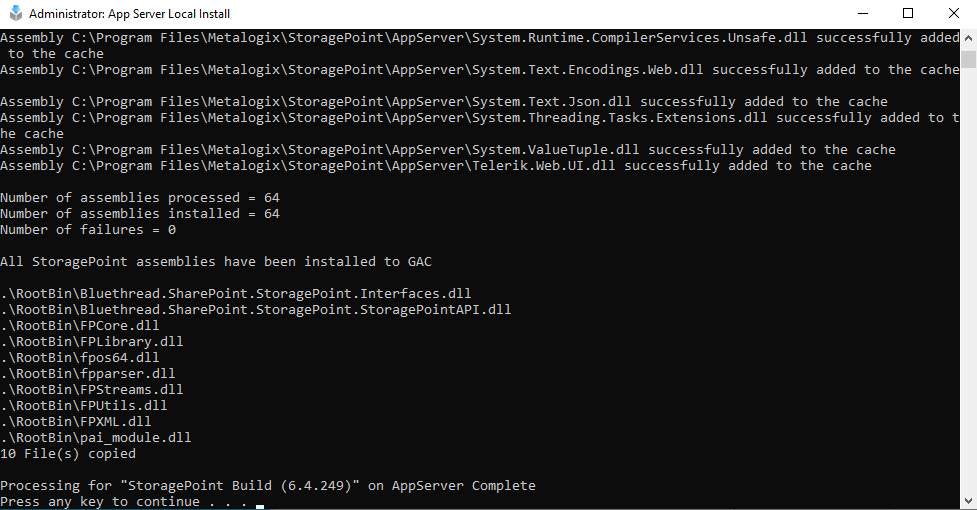Click the .\RootBin\pai_module.dll line
This screenshot has height=510, width=977.
click(x=96, y=438)
